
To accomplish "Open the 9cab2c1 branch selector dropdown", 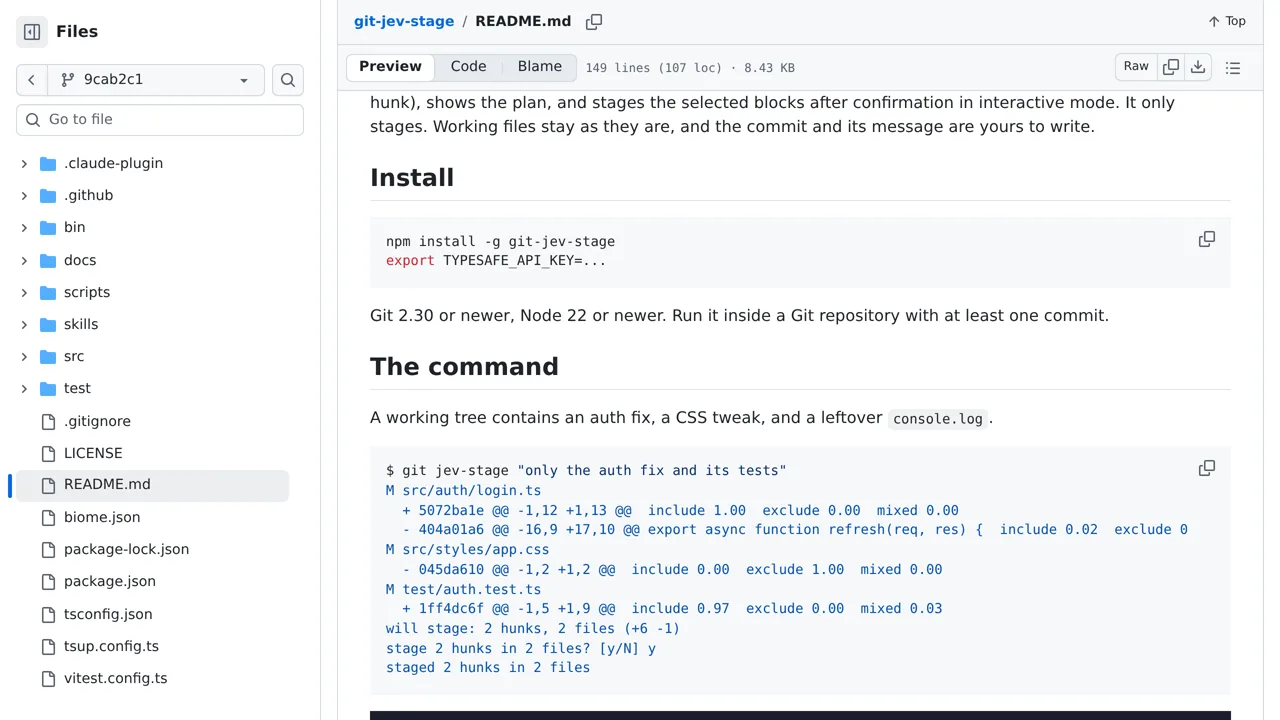I will point(156,80).
